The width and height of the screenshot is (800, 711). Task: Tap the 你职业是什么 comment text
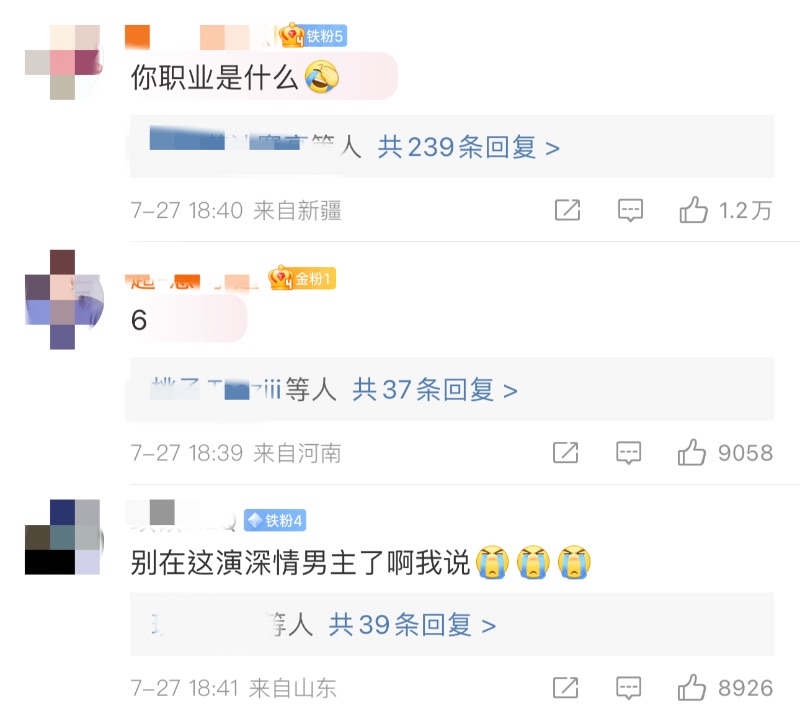click(x=214, y=78)
